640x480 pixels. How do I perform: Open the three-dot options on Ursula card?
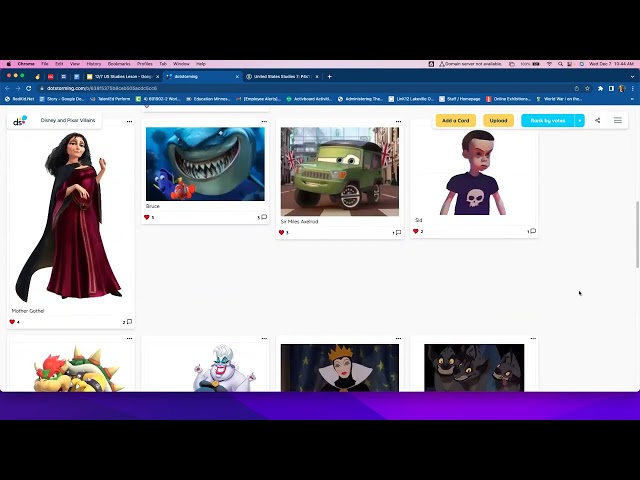[x=264, y=338]
